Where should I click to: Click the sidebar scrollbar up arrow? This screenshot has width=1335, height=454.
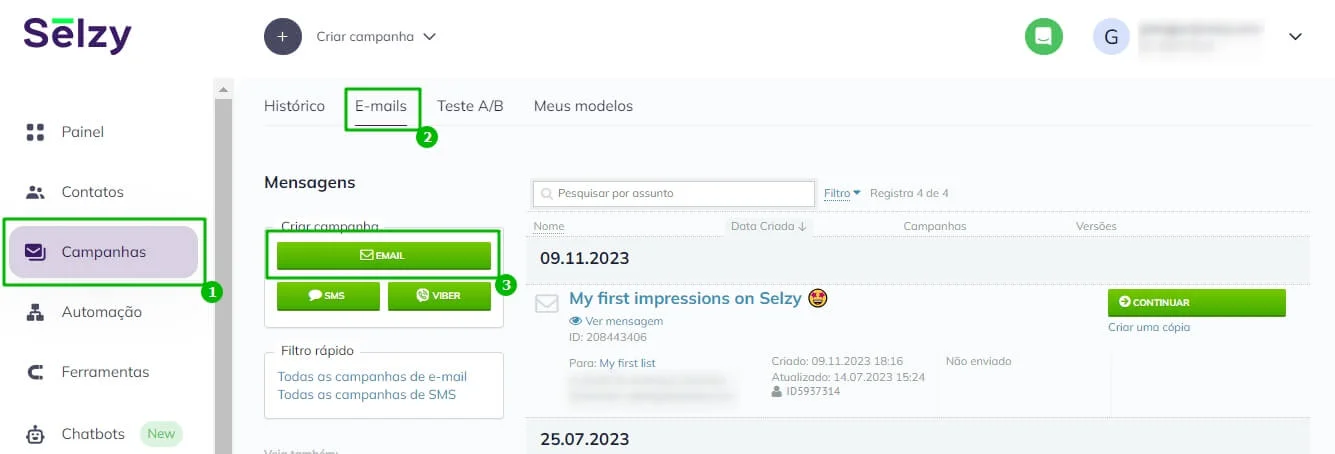(x=223, y=89)
